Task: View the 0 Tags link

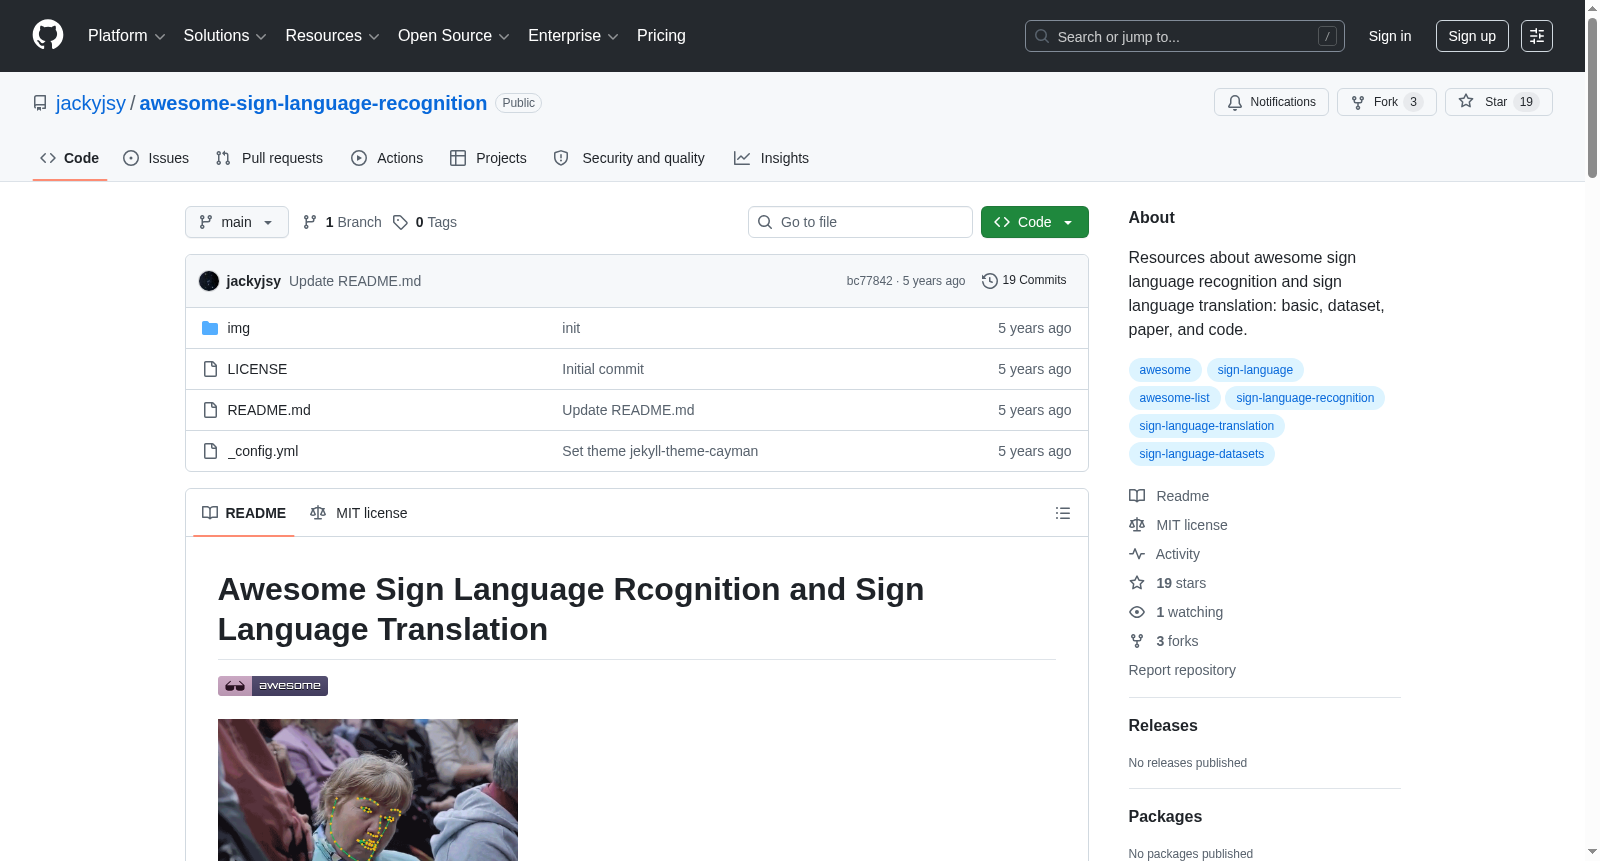Action: click(425, 222)
